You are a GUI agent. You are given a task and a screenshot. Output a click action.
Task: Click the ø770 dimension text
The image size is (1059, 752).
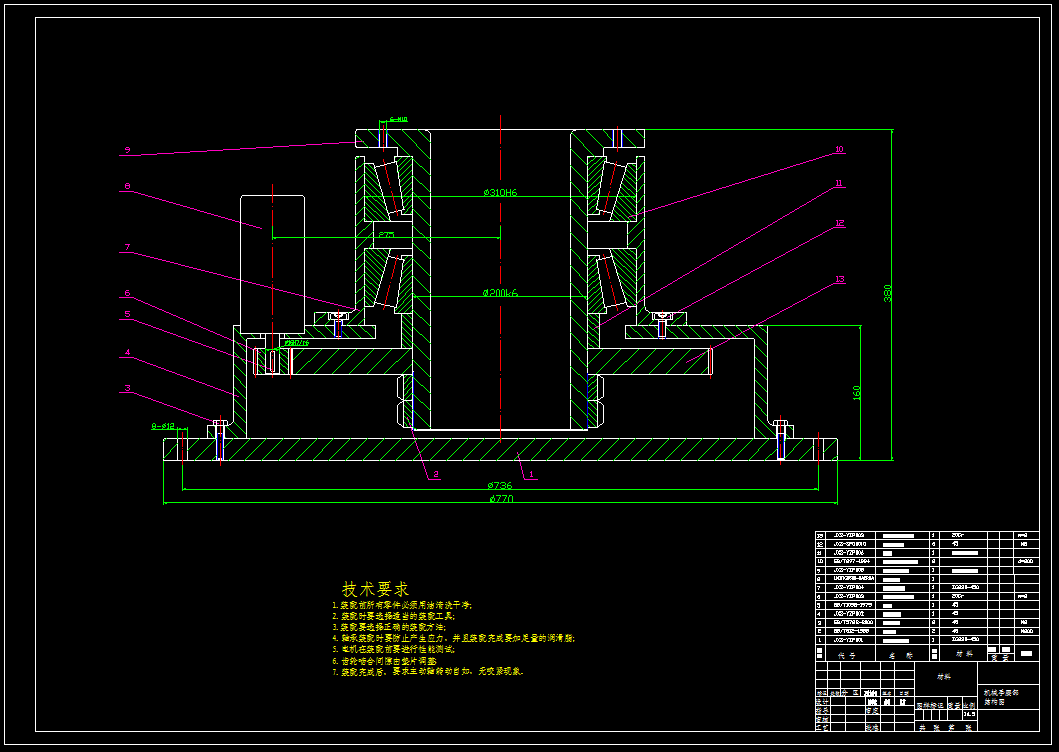pyautogui.click(x=501, y=499)
